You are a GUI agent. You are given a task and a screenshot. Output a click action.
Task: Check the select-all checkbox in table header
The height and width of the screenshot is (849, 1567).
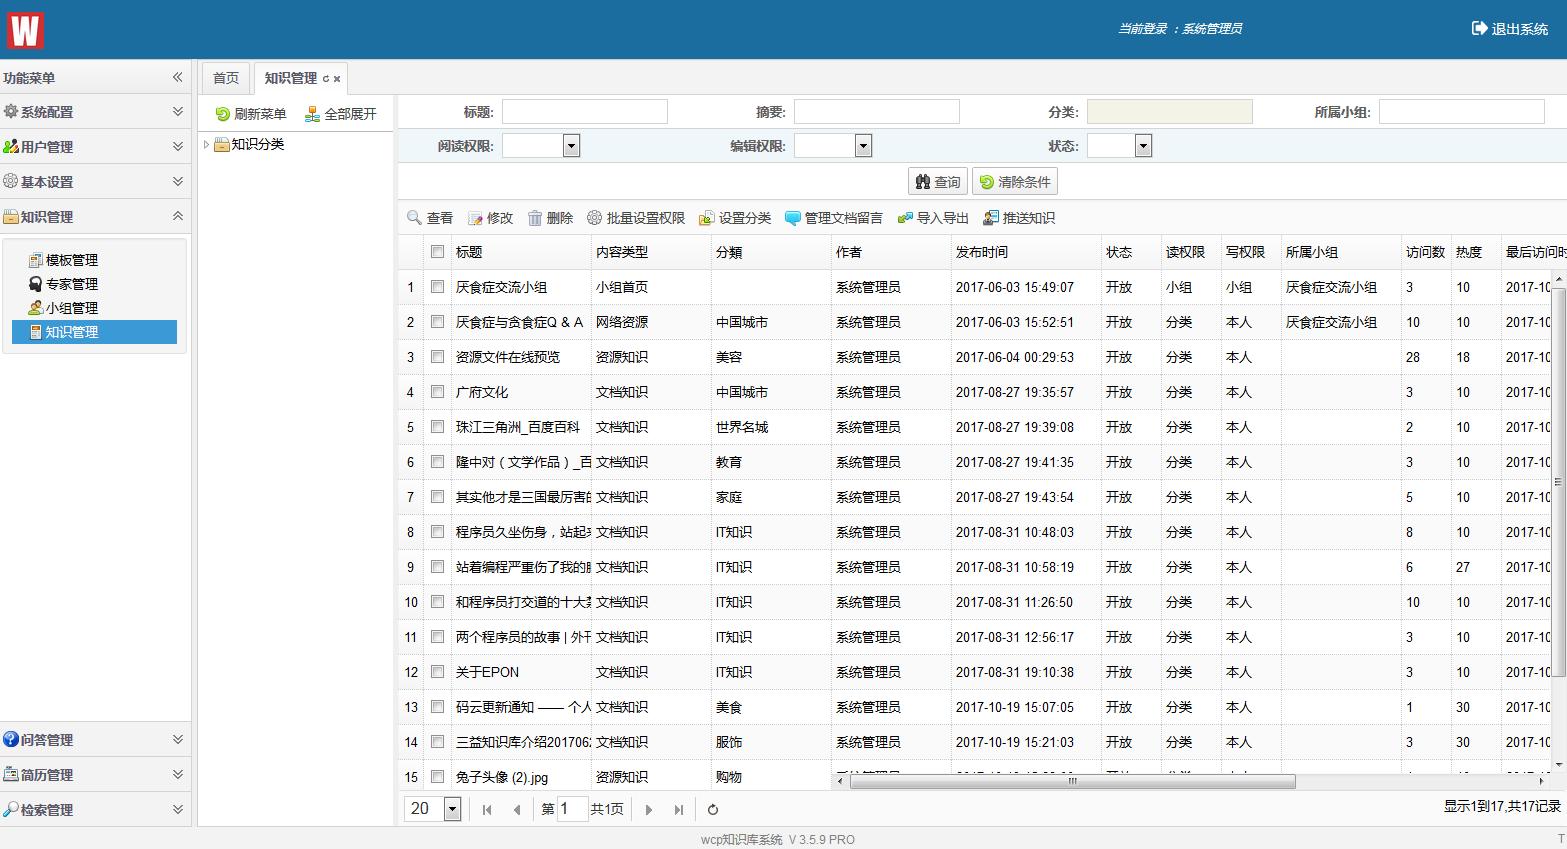point(437,252)
